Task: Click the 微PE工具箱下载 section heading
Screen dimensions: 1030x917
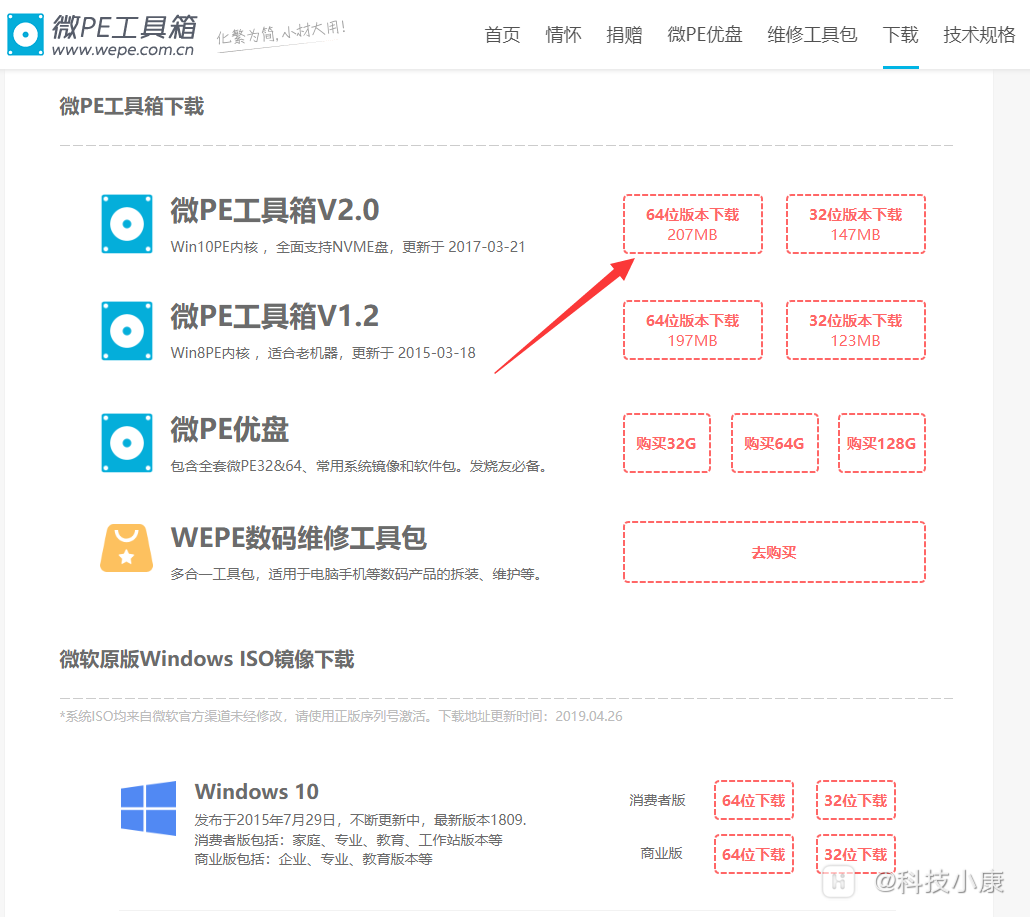Action: 131,106
